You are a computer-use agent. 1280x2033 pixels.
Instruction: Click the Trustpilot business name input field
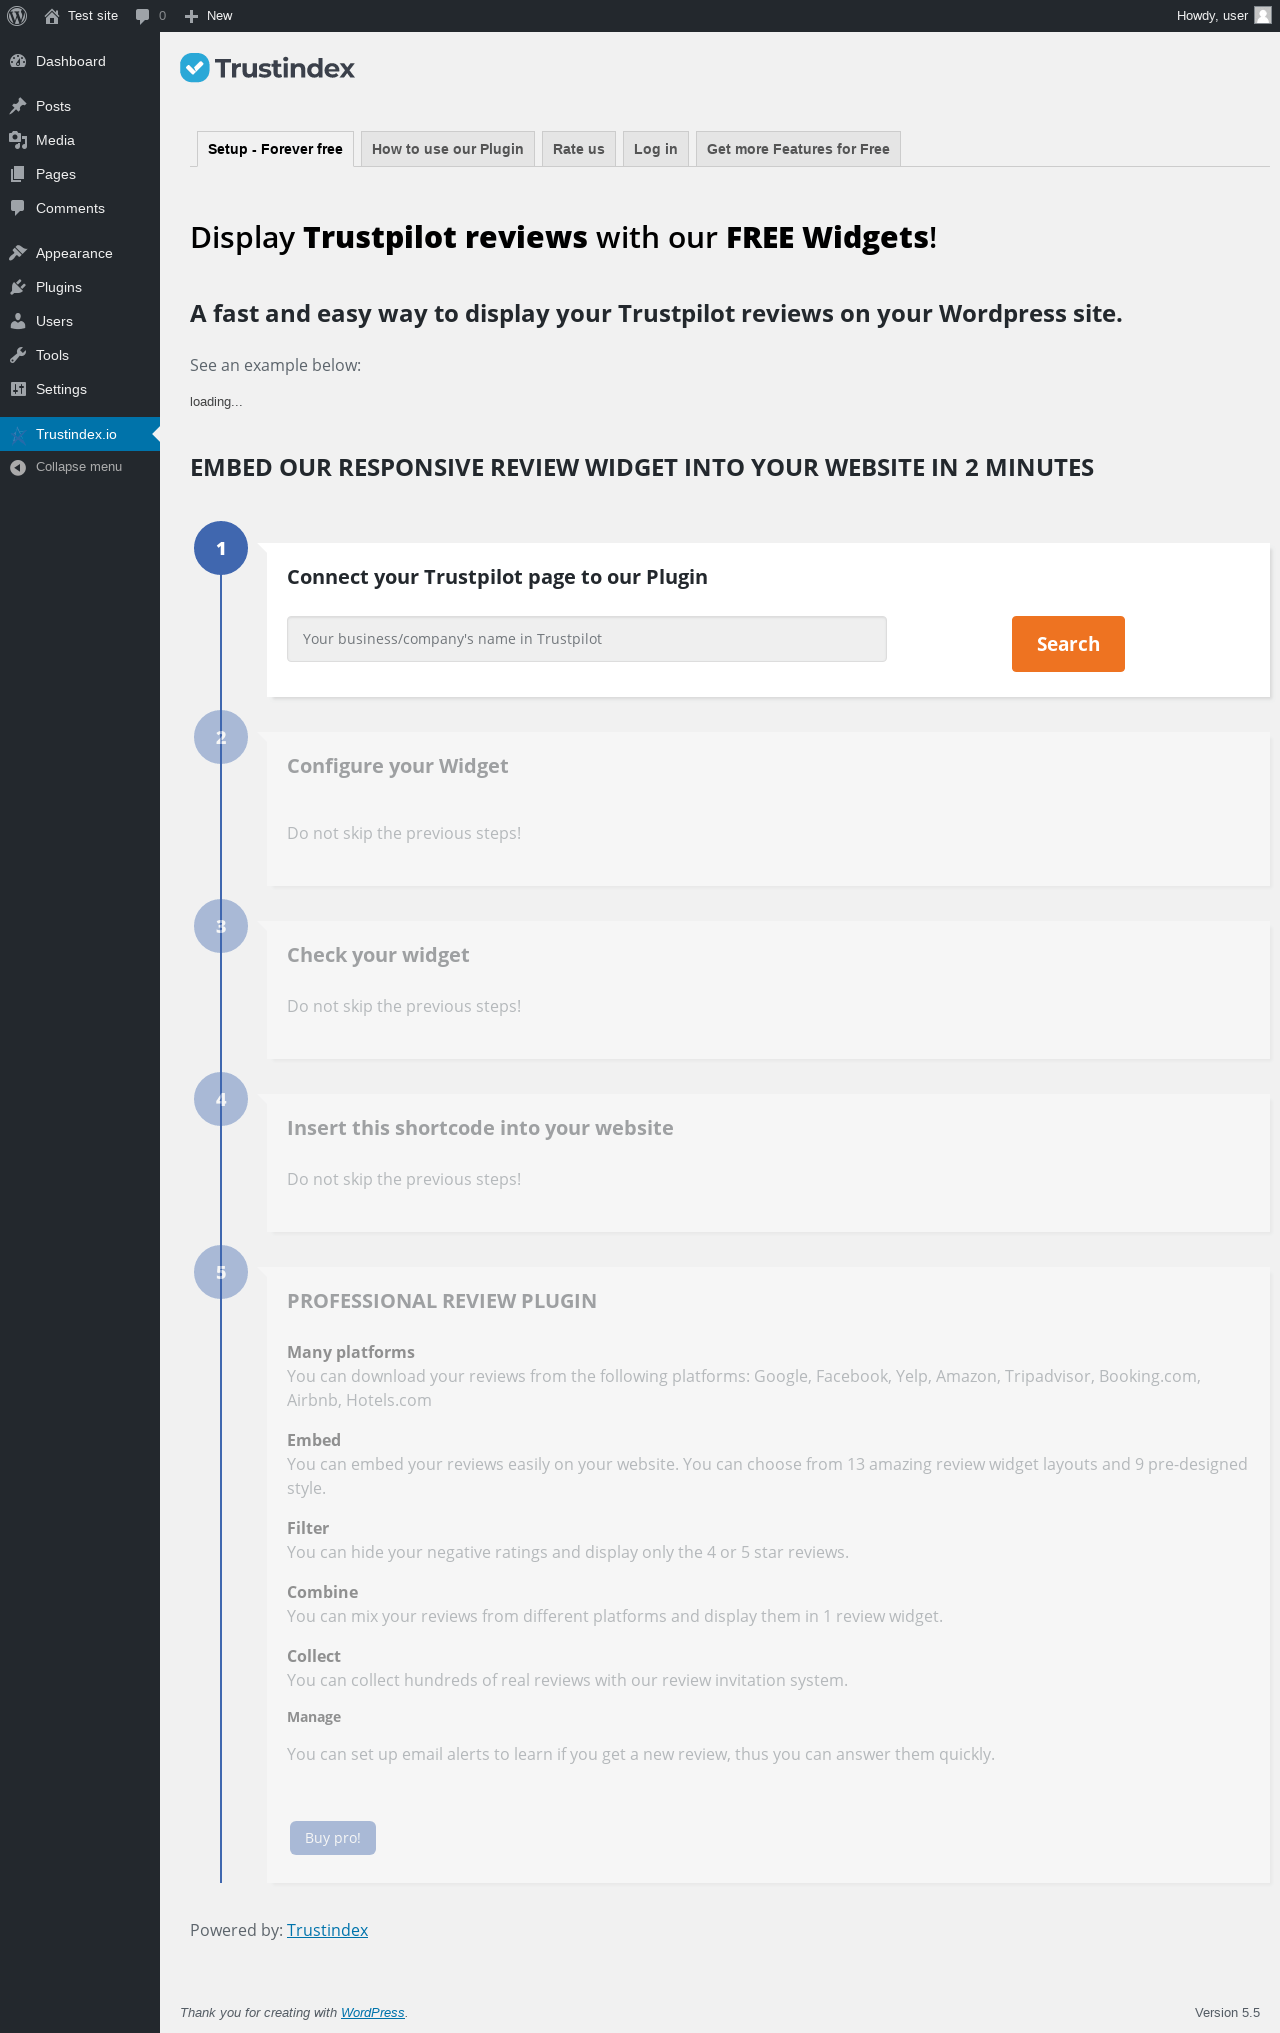587,639
